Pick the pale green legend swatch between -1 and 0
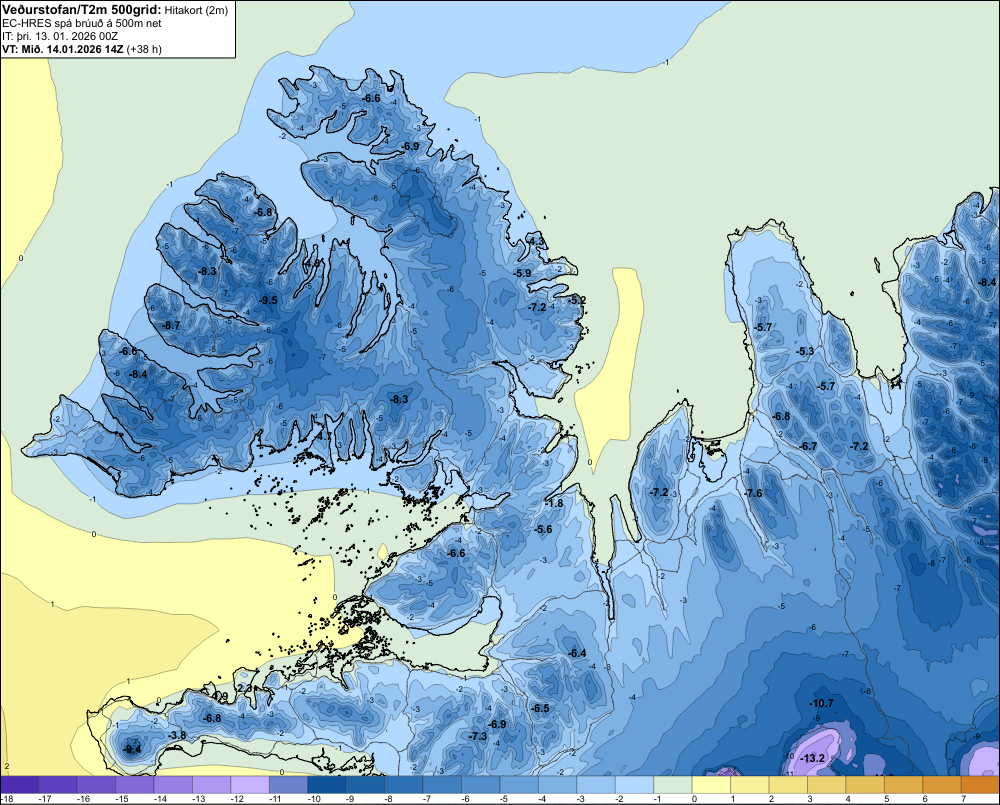The image size is (1000, 805). point(673,785)
